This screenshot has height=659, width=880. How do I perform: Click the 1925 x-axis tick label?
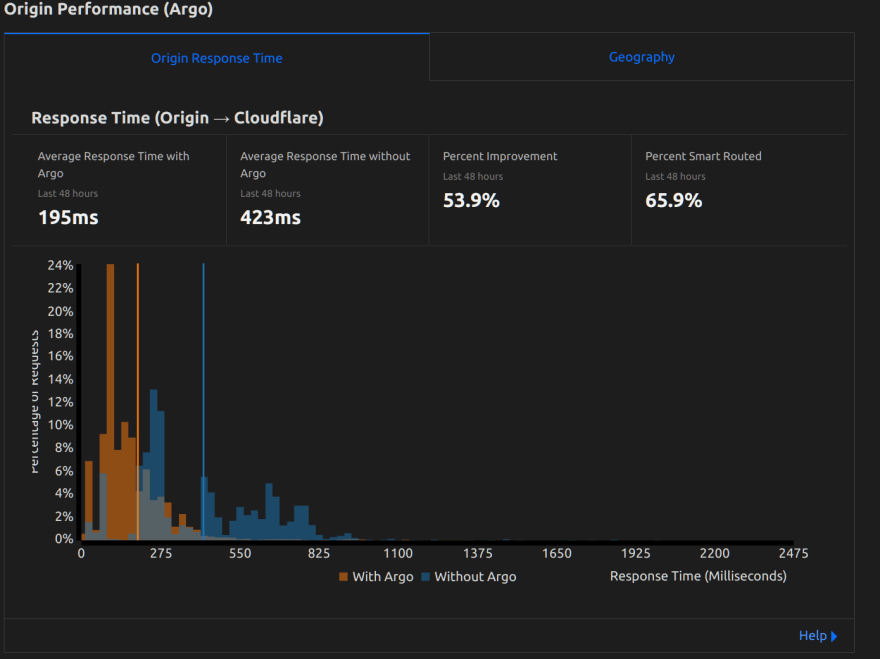[x=635, y=553]
